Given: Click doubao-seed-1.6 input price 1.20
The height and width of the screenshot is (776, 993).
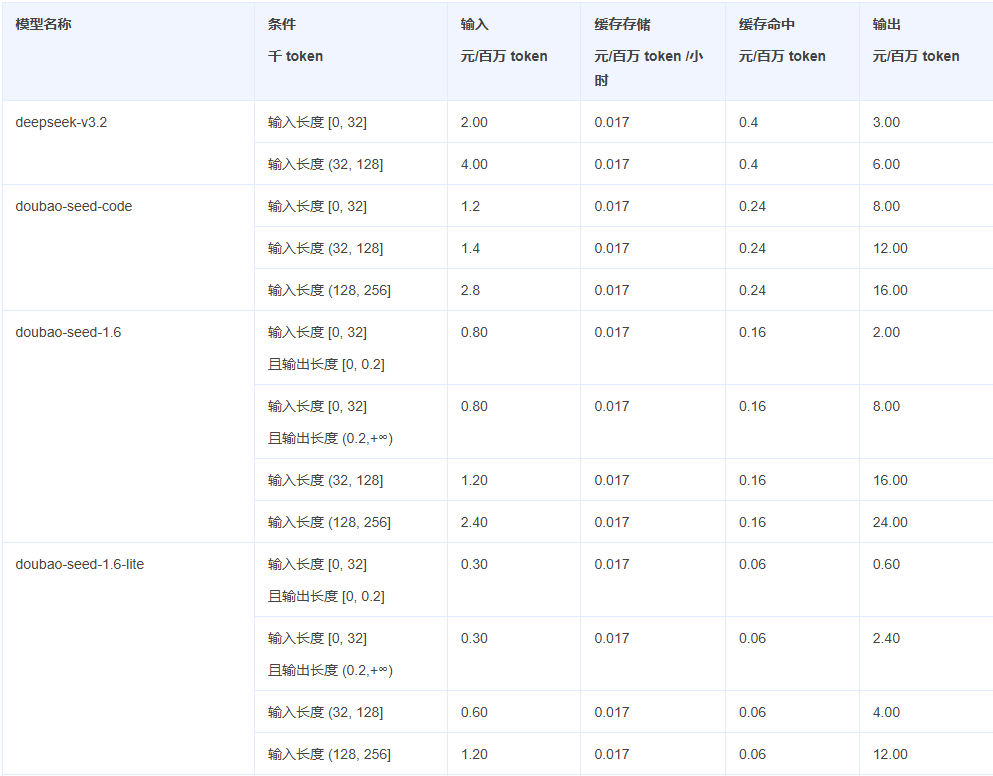Looking at the screenshot, I should pyautogui.click(x=474, y=480).
